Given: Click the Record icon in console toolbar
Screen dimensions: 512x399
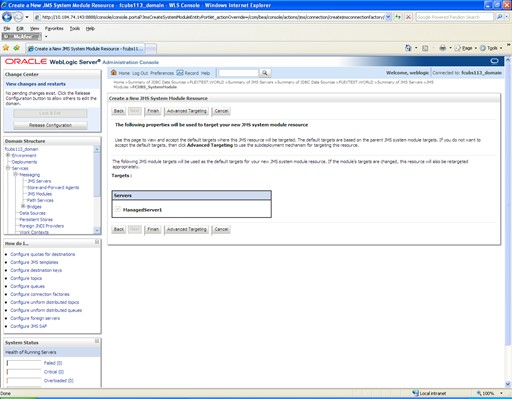Looking at the screenshot, I should point(180,72).
